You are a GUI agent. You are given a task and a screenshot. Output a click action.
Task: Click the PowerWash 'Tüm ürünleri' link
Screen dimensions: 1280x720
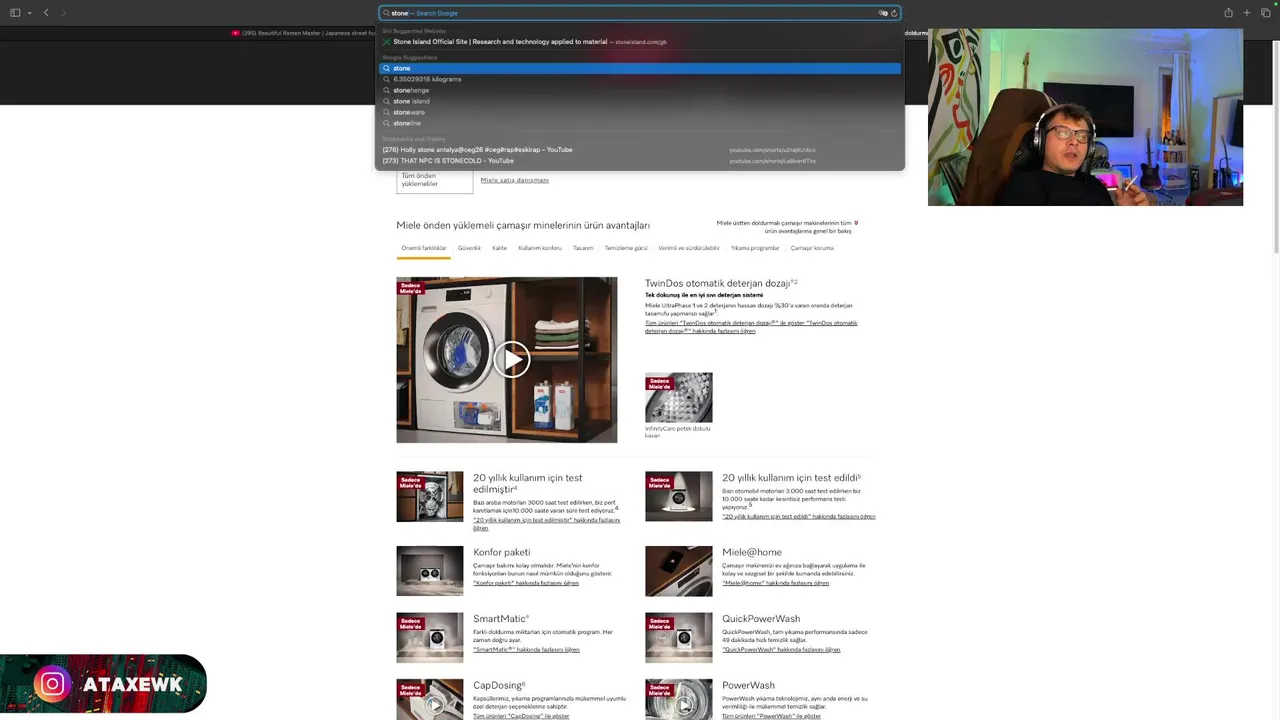click(771, 716)
